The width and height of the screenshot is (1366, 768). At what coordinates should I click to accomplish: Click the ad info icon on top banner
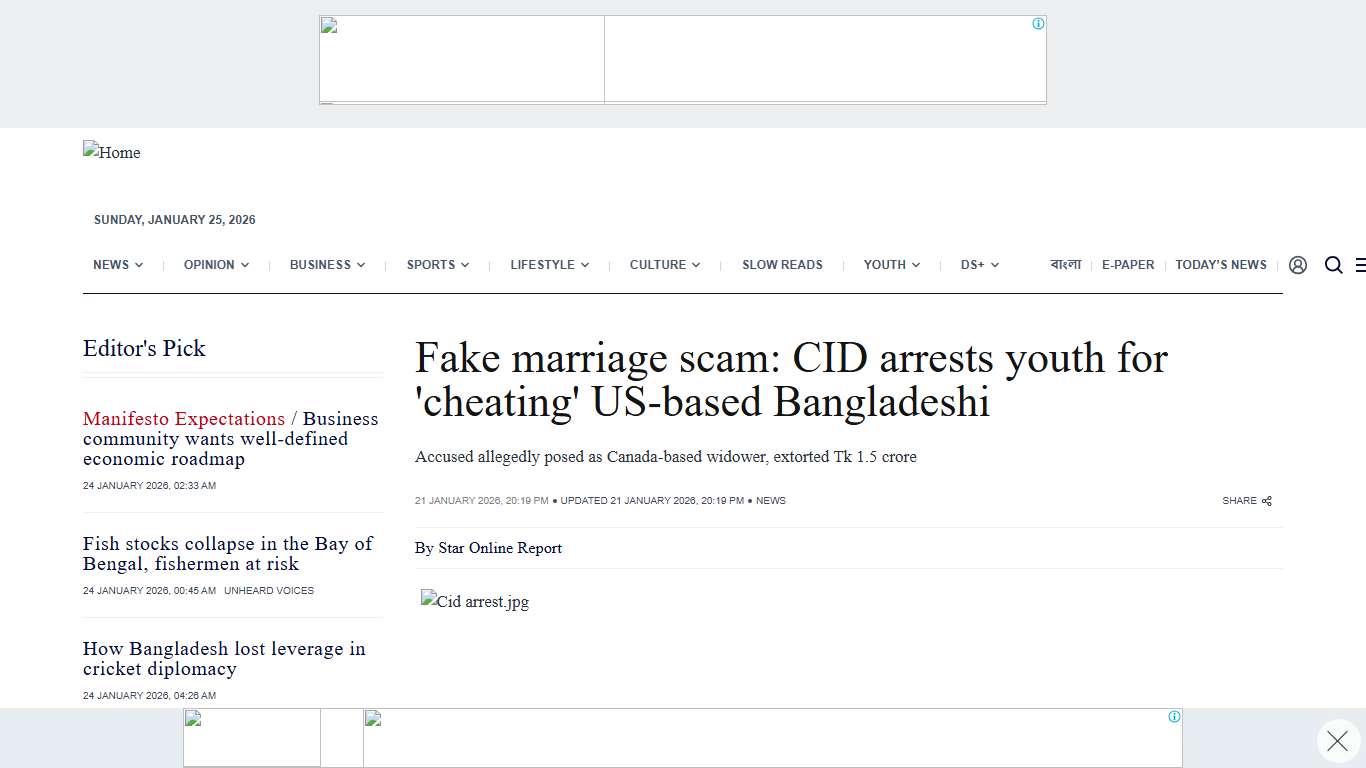point(1038,22)
